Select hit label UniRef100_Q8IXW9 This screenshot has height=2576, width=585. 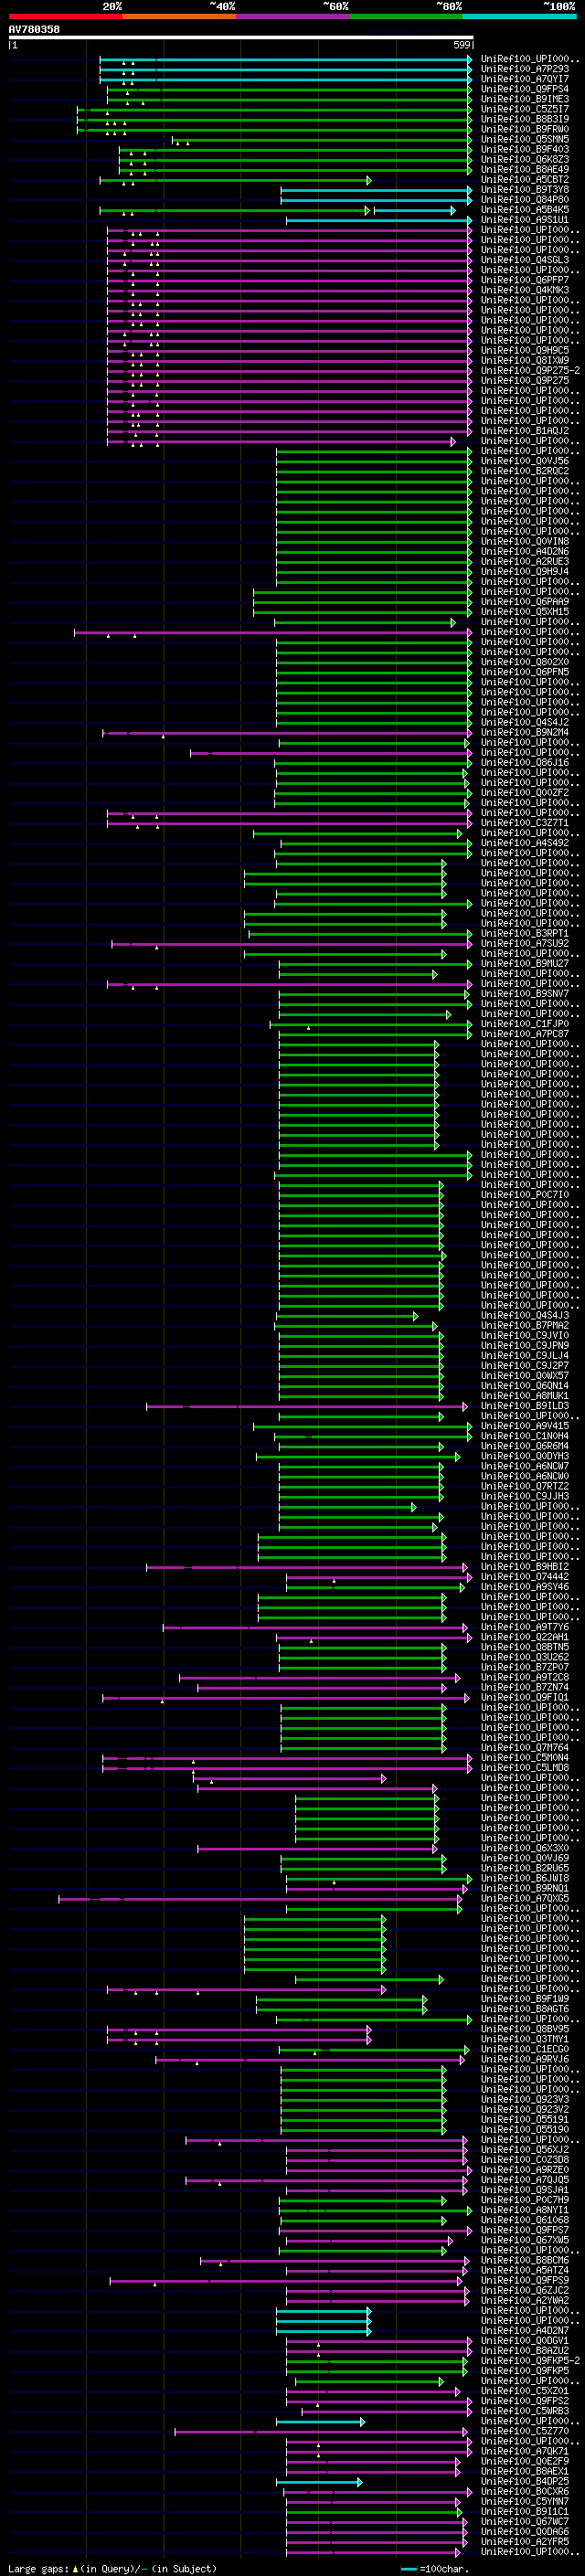click(525, 360)
